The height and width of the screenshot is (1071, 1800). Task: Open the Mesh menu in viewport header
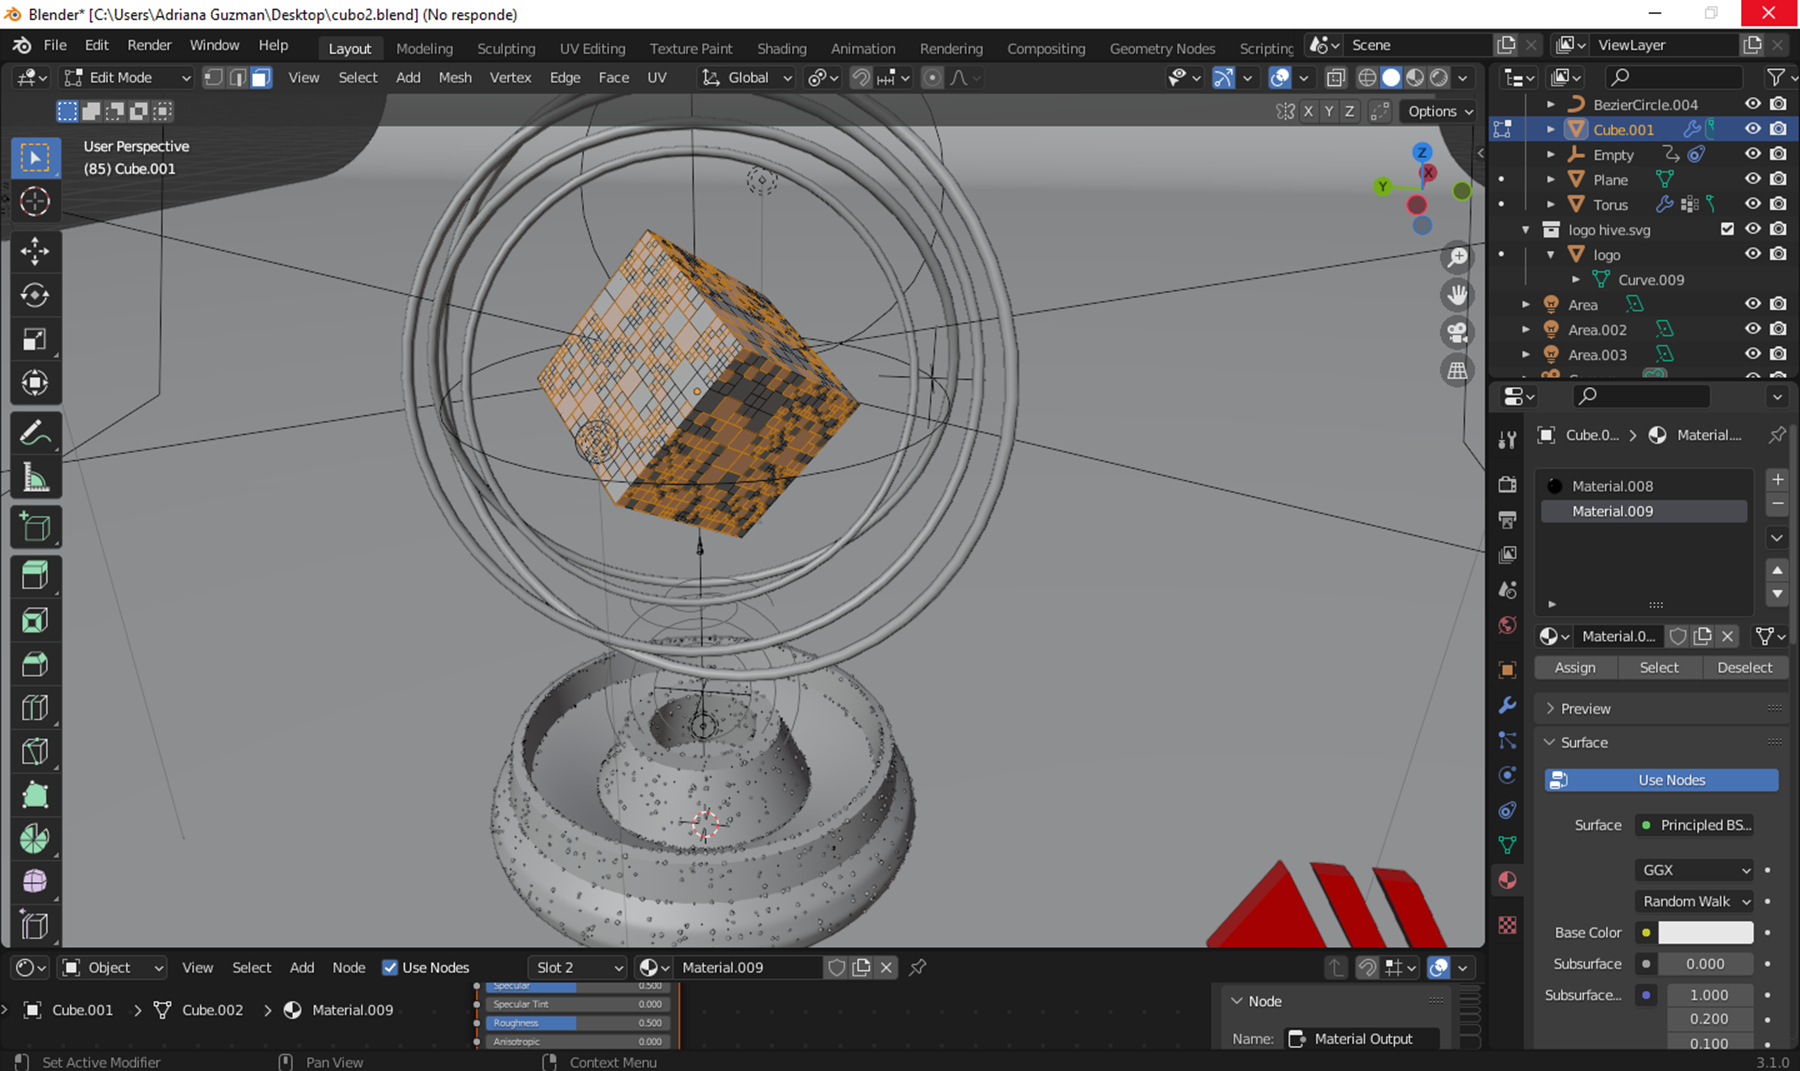[455, 78]
